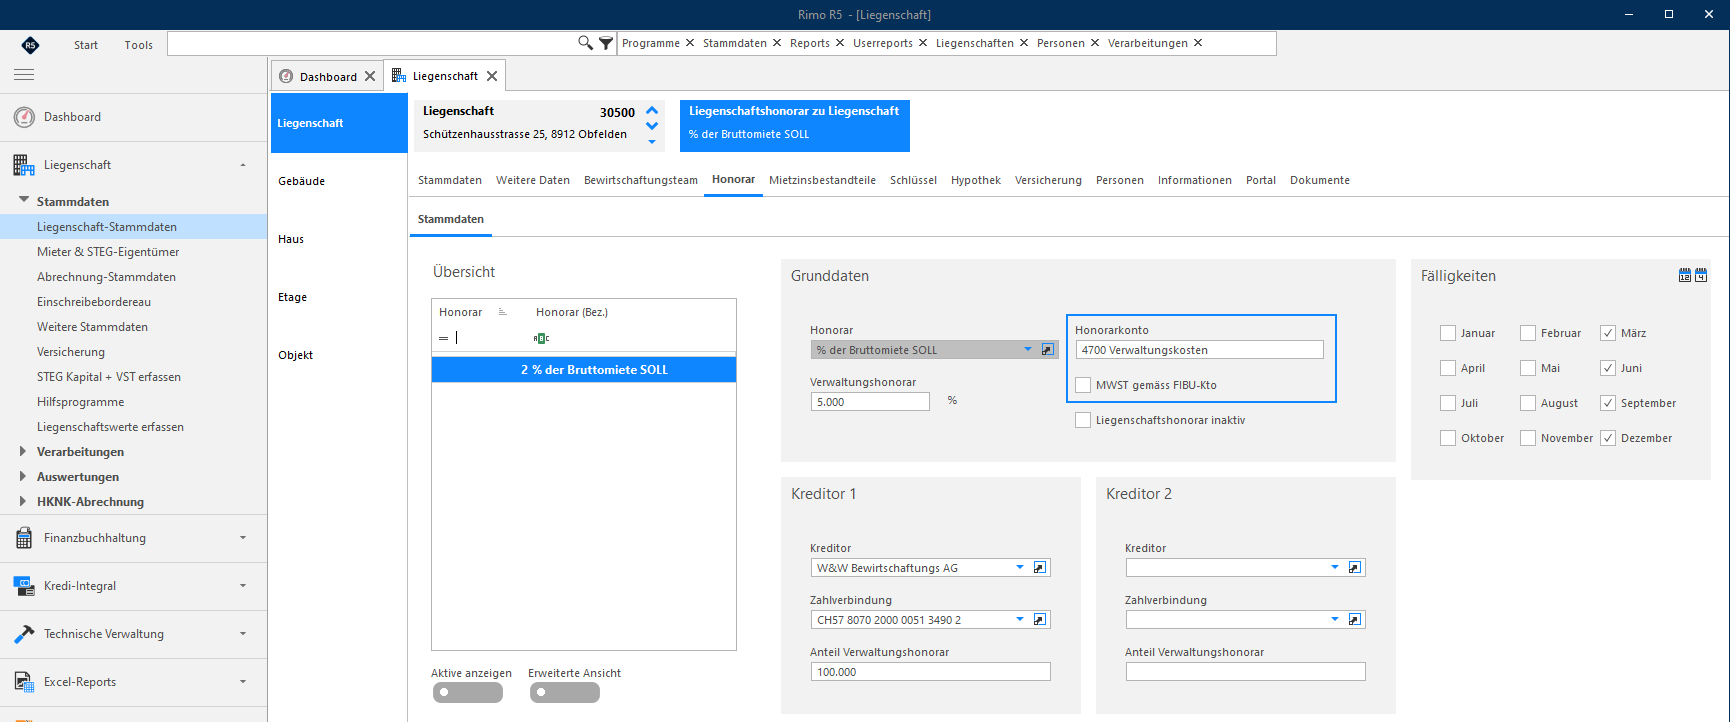This screenshot has width=1730, height=722.
Task: Close the Dashboard document tab
Action: tap(370, 76)
